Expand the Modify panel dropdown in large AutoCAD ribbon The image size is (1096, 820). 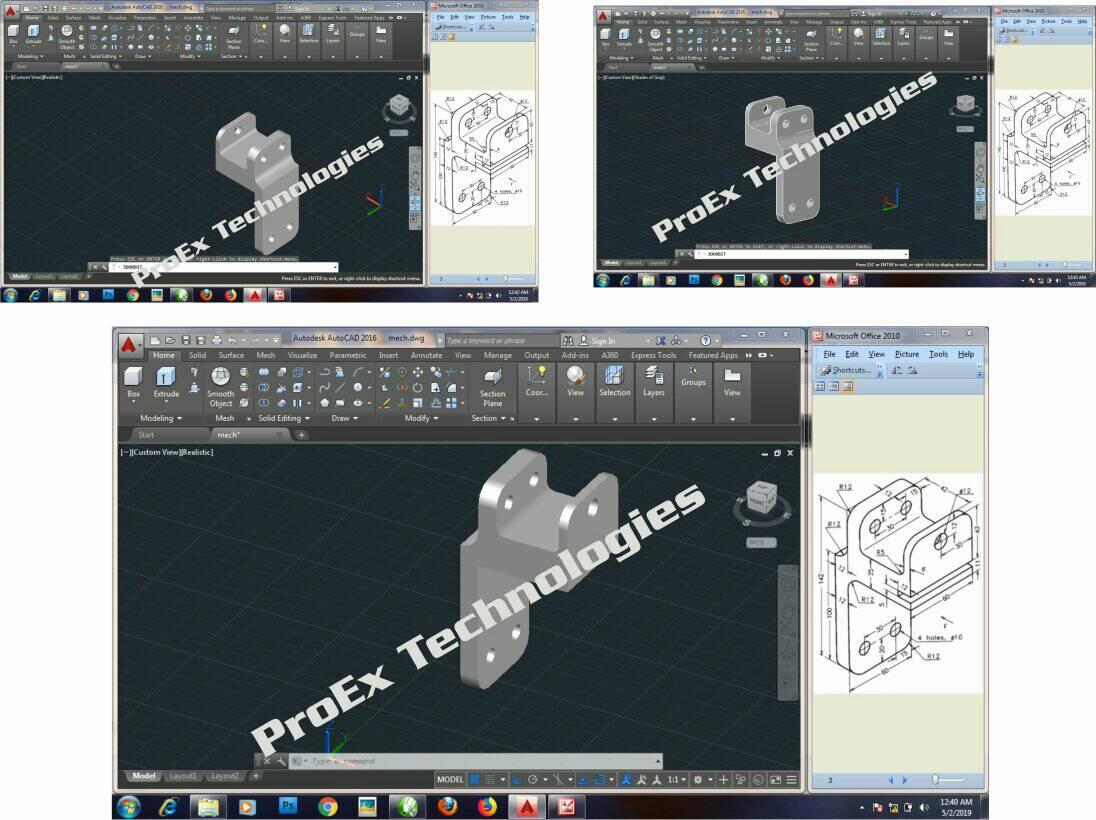point(421,418)
